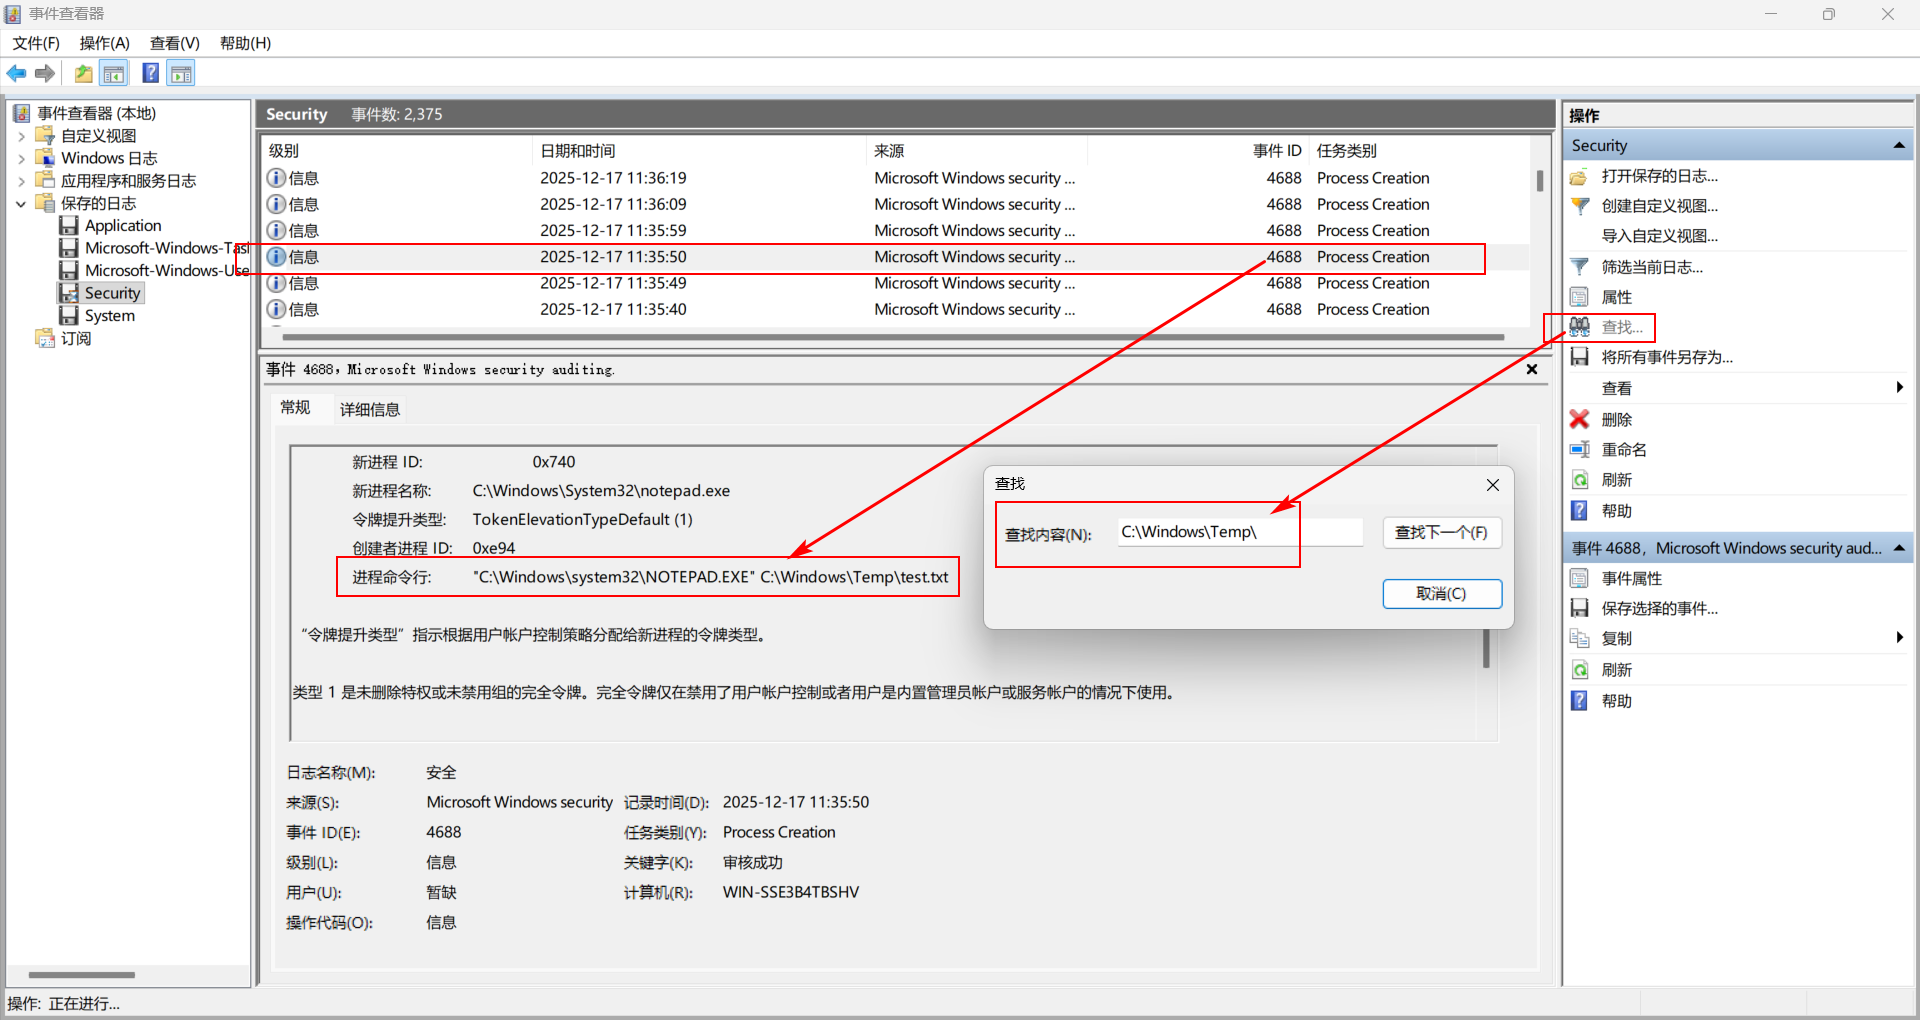Open log Properties icon in actions pane
Screen dimensions: 1920x1020
pyautogui.click(x=1580, y=297)
